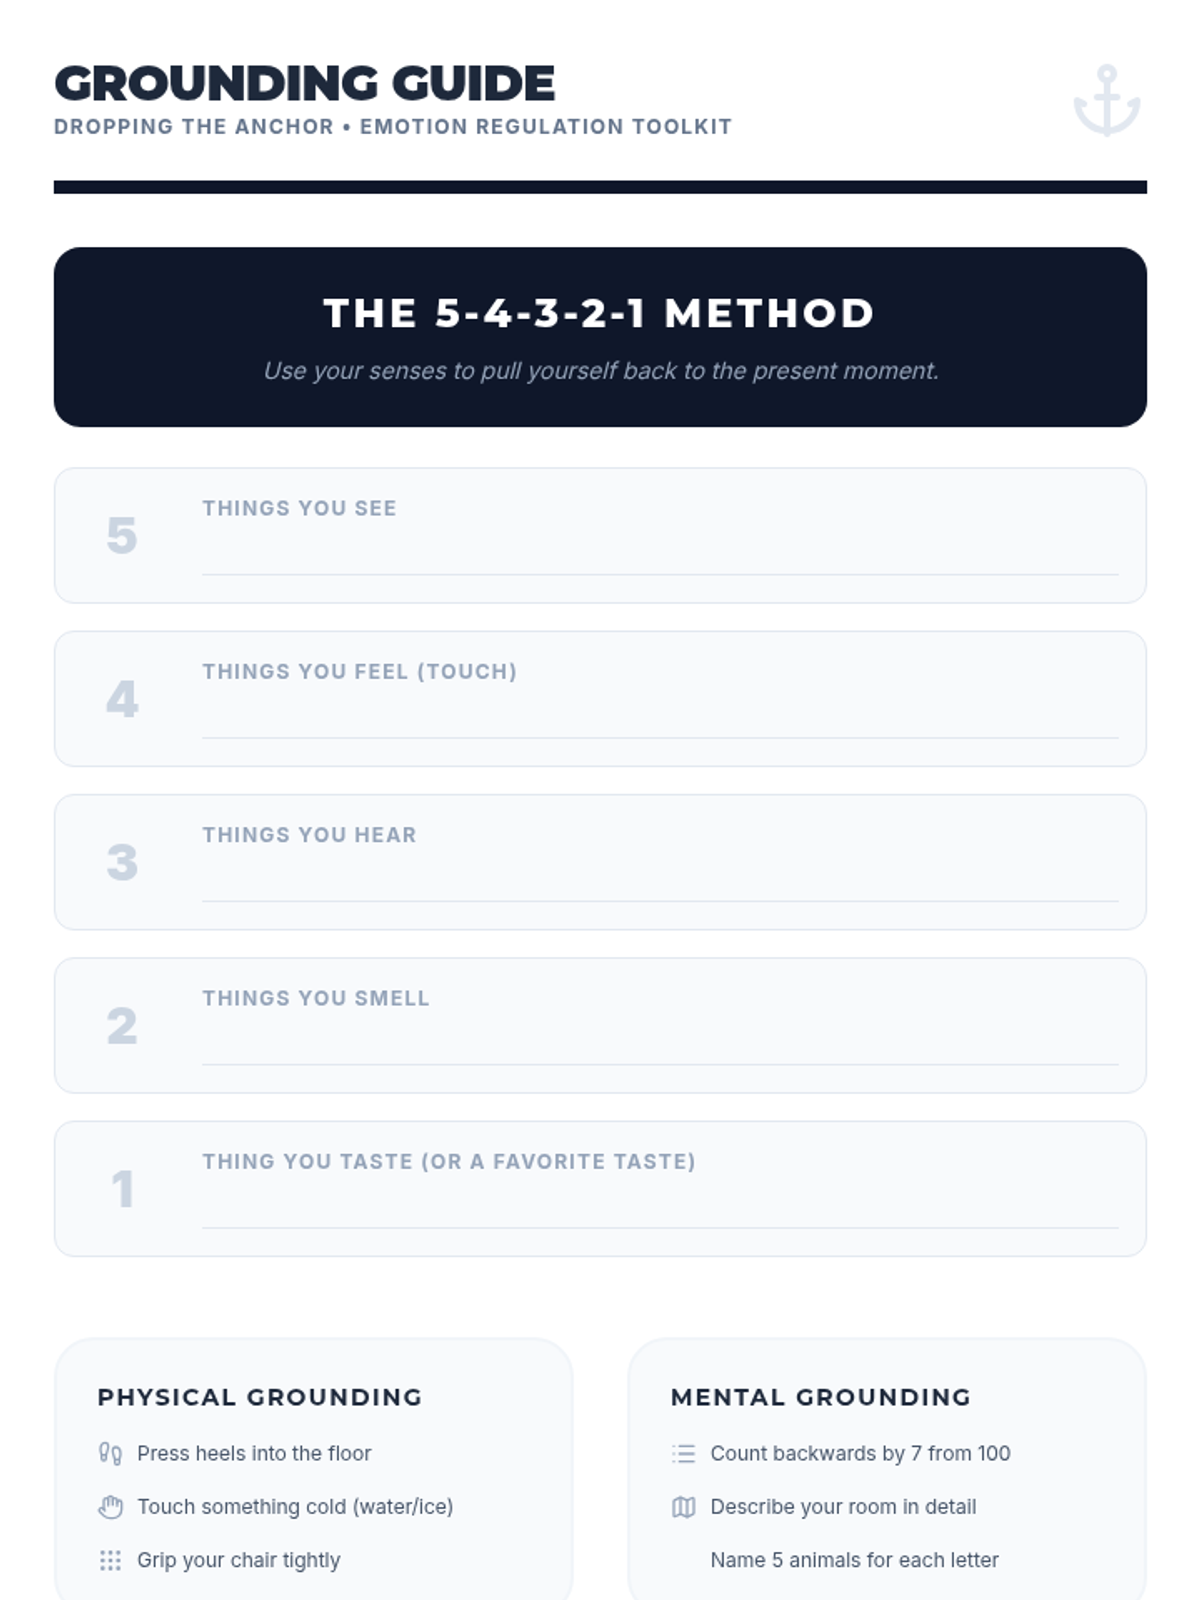Click the map icon beside Describe your room
The image size is (1200, 1600).
pyautogui.click(x=684, y=1507)
